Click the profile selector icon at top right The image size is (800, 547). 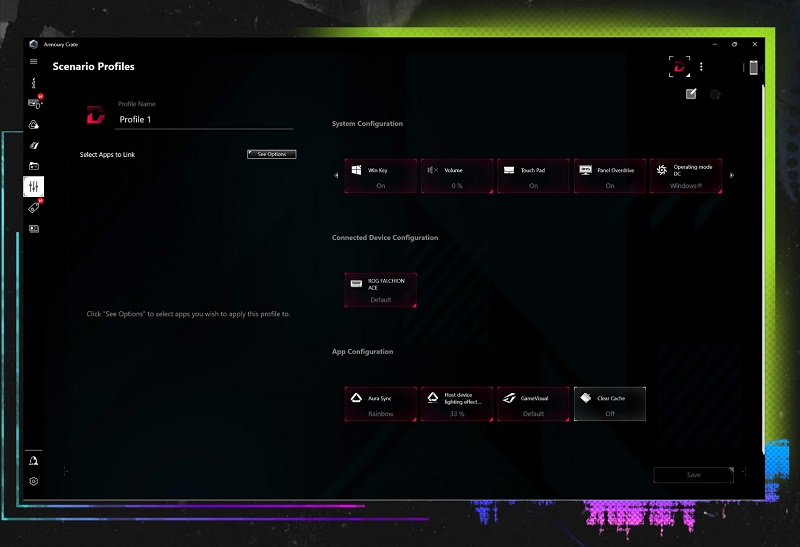pyautogui.click(x=680, y=67)
